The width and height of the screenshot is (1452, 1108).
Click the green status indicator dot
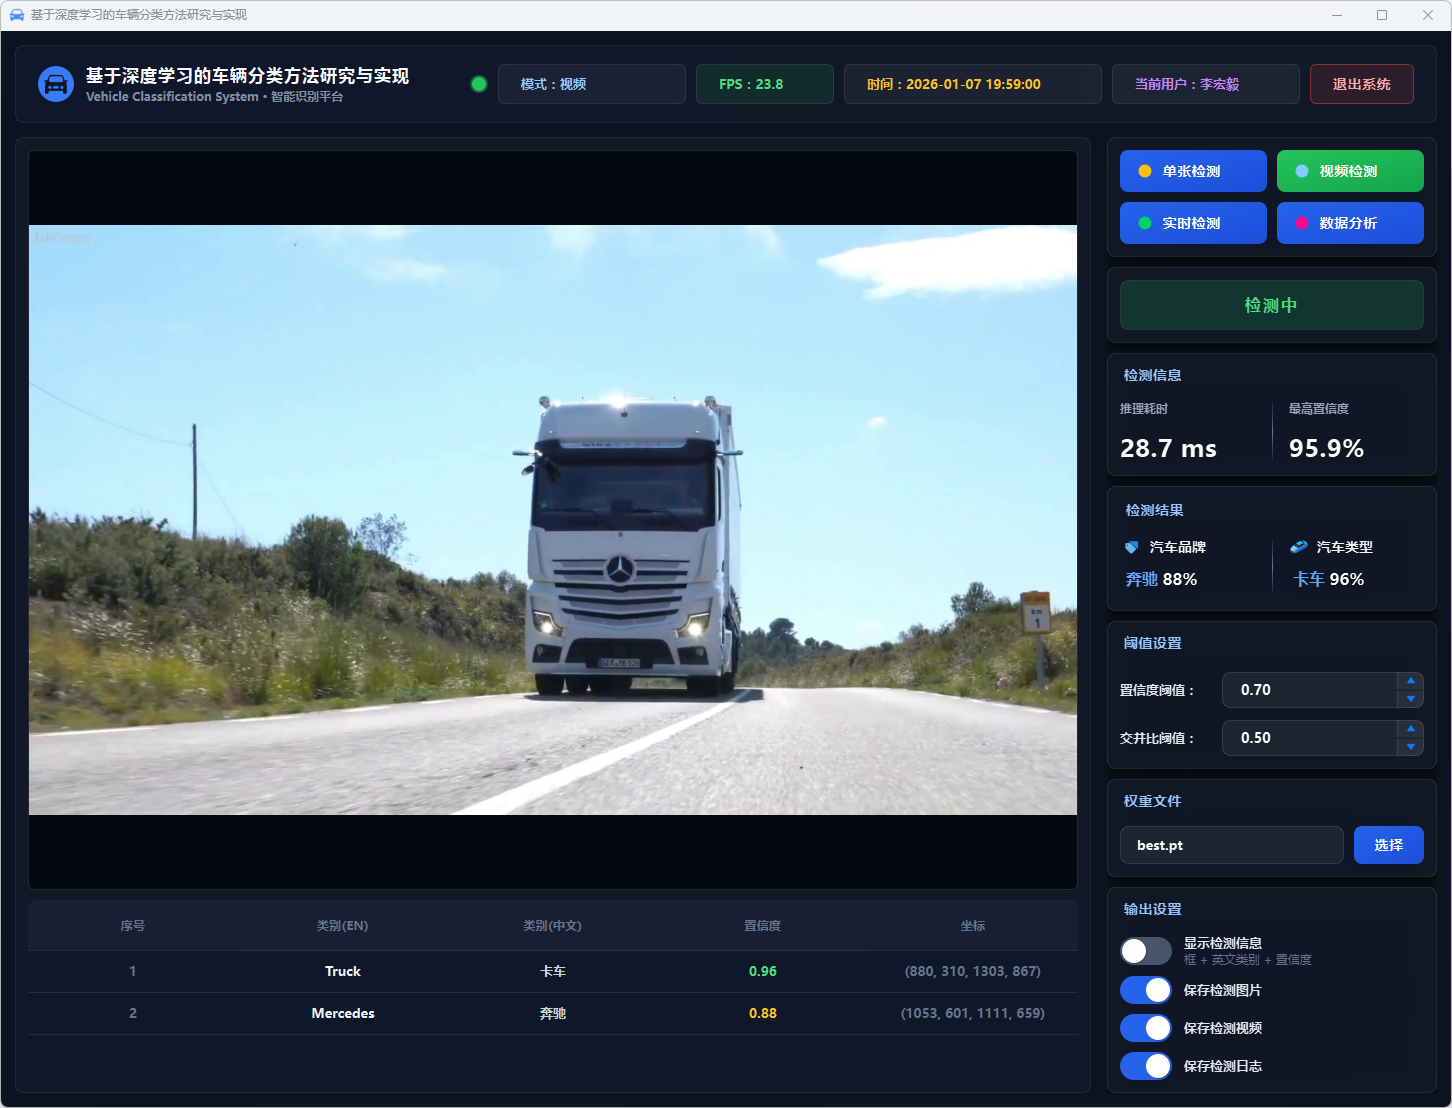(x=479, y=84)
